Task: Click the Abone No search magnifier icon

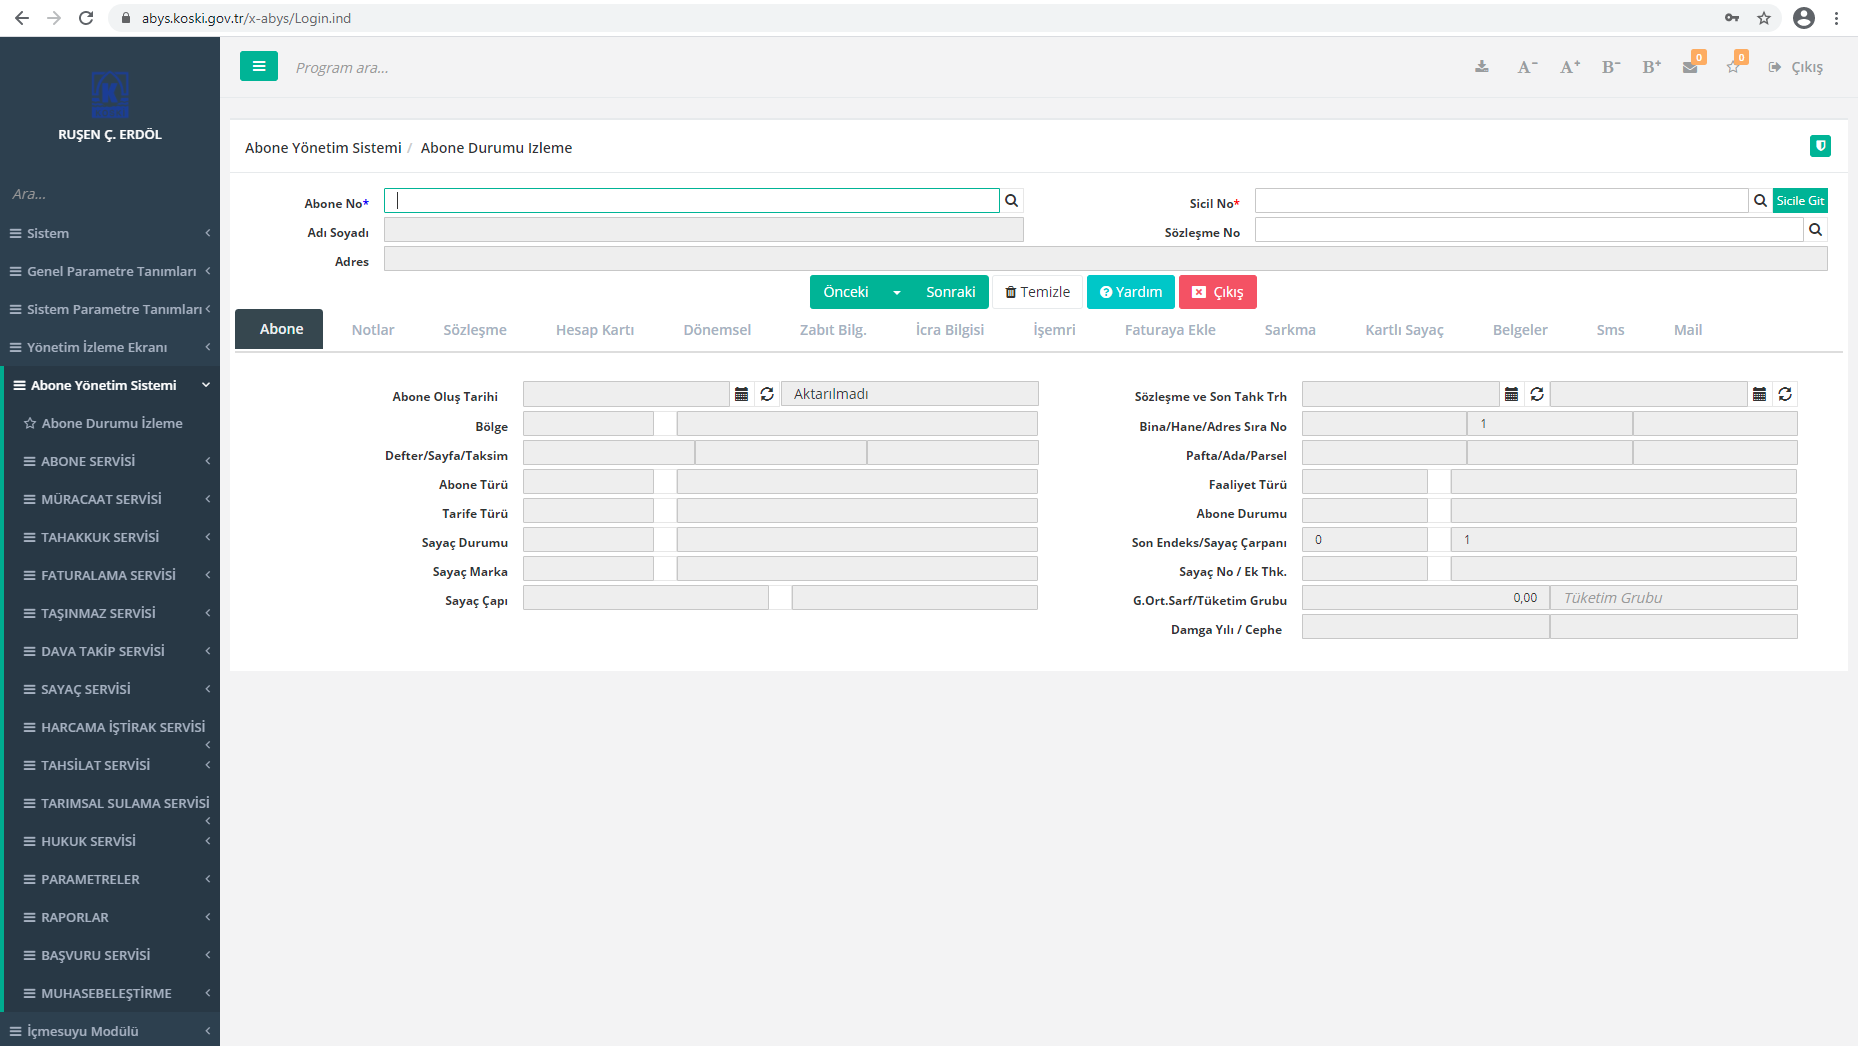Action: [1011, 201]
